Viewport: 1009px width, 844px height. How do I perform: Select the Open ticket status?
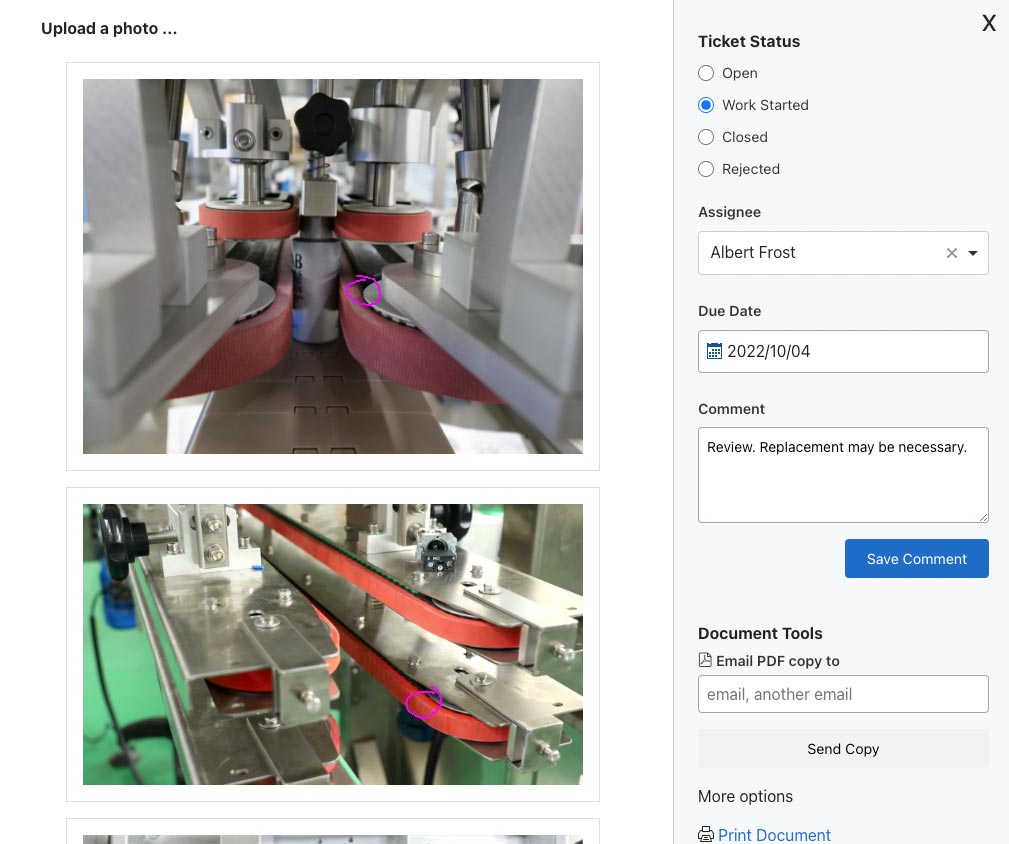pos(706,73)
